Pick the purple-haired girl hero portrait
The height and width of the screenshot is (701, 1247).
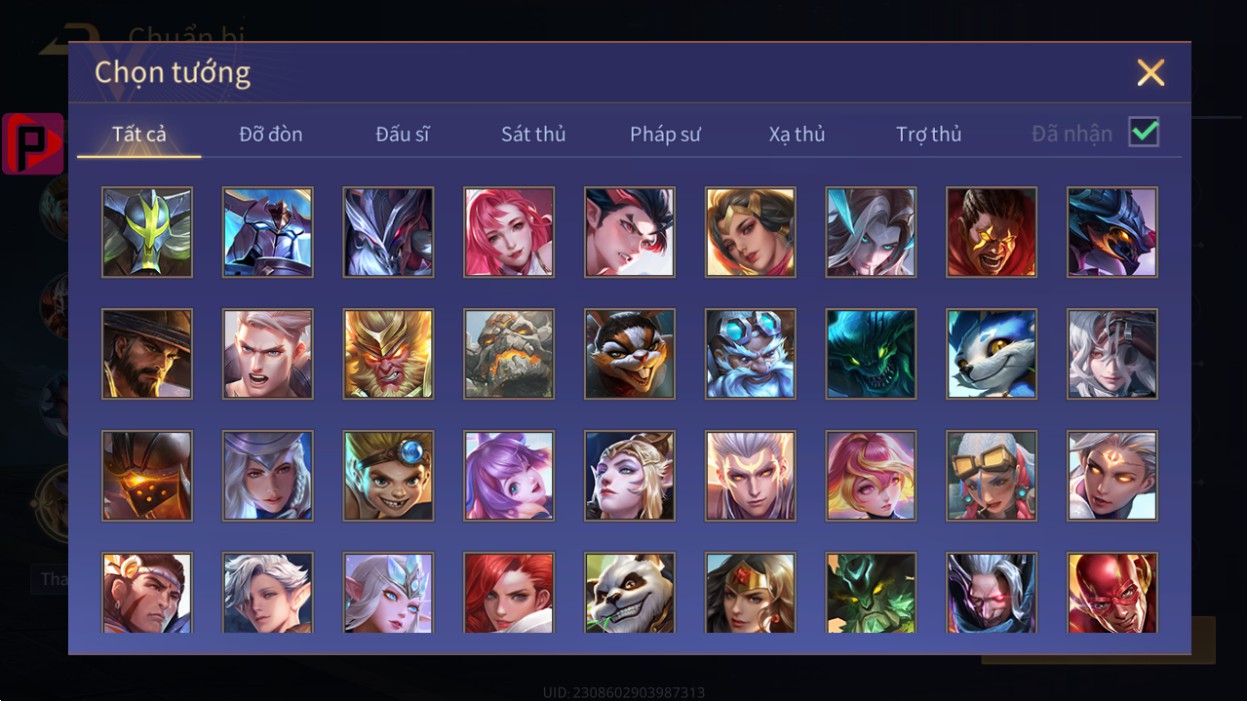click(509, 476)
